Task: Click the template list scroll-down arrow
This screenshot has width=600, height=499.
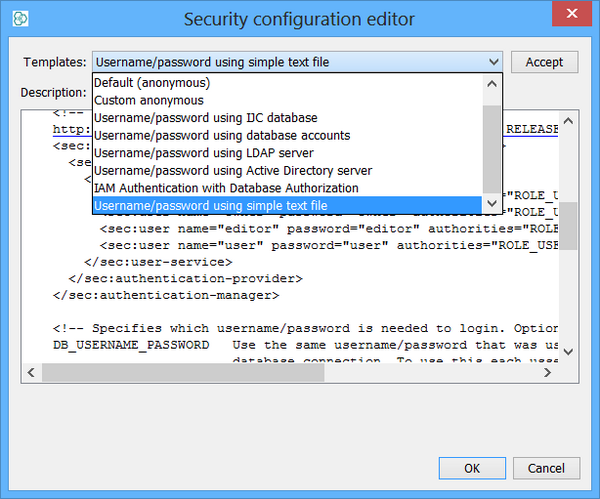Action: click(491, 204)
